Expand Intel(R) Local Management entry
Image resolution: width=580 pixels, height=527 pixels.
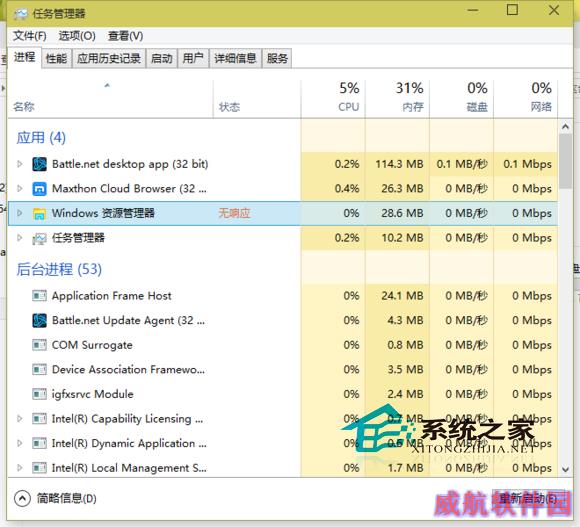[20, 468]
